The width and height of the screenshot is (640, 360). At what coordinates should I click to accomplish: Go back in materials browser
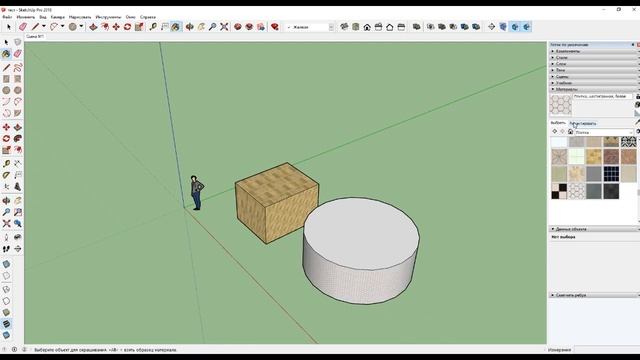pos(554,131)
